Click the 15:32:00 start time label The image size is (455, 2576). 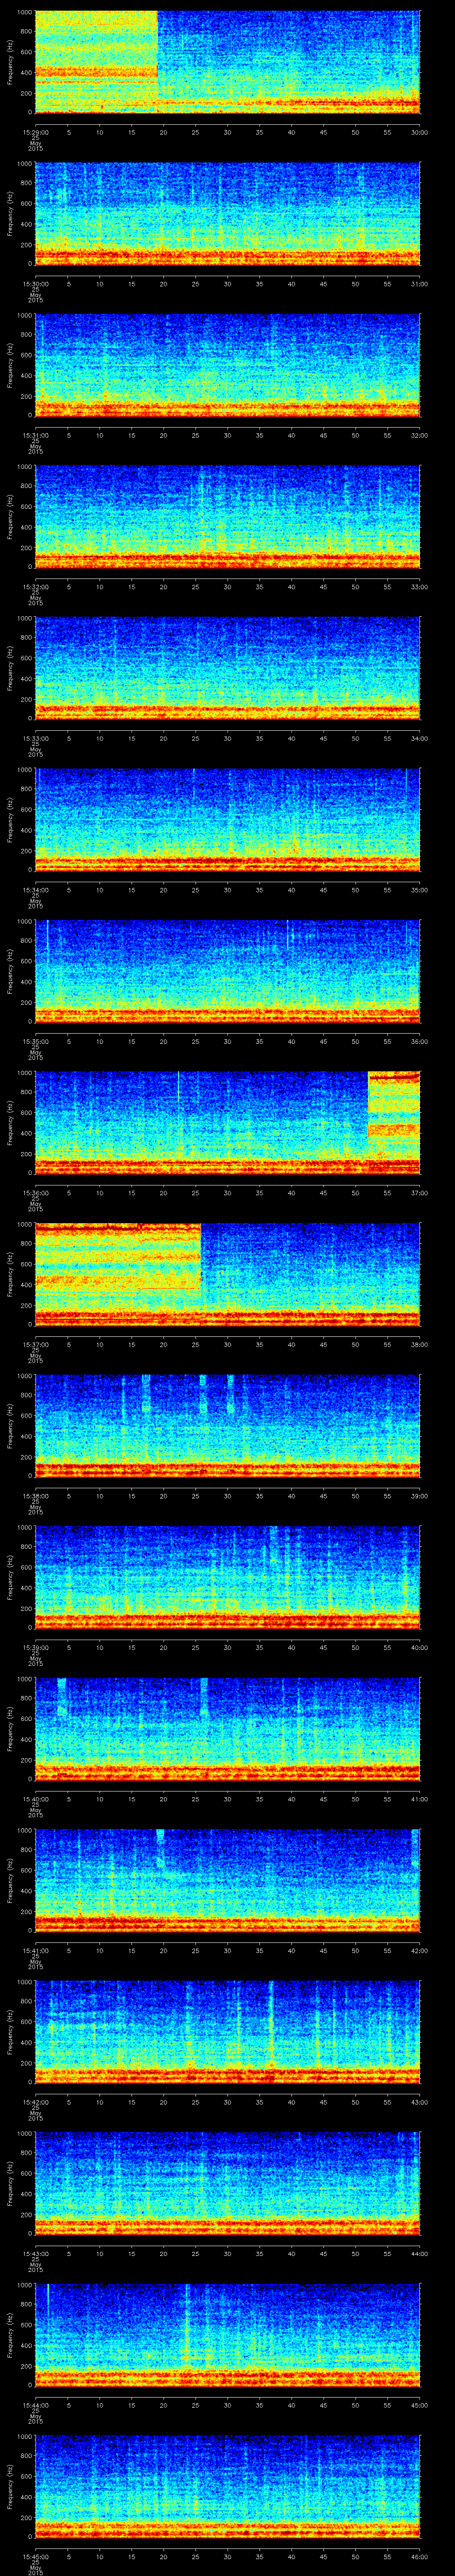(x=36, y=587)
